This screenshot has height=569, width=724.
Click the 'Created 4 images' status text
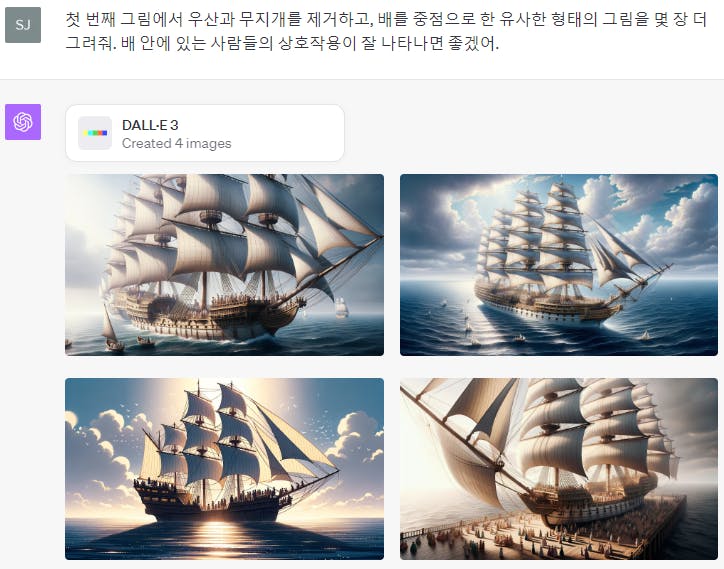(x=176, y=144)
